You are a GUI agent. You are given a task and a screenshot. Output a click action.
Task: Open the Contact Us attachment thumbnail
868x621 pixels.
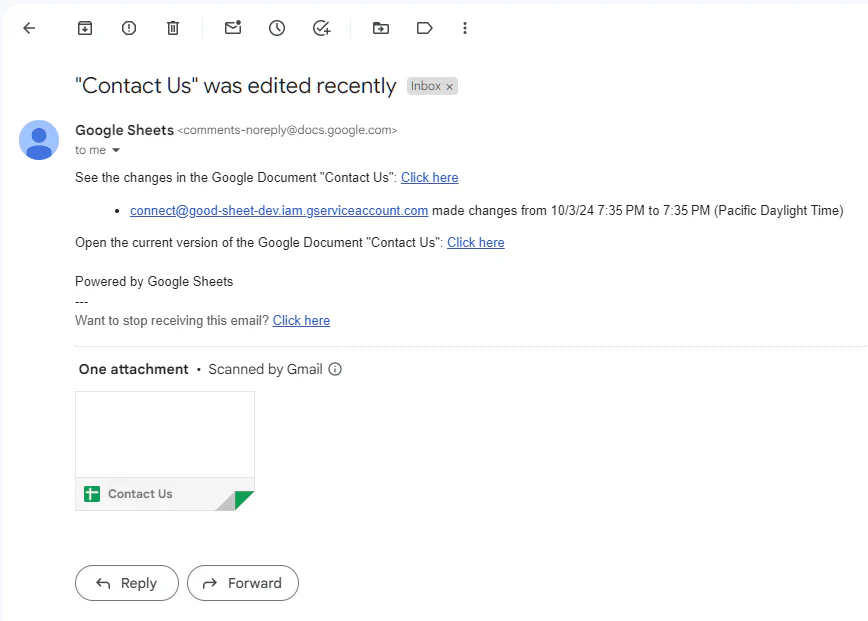165,450
